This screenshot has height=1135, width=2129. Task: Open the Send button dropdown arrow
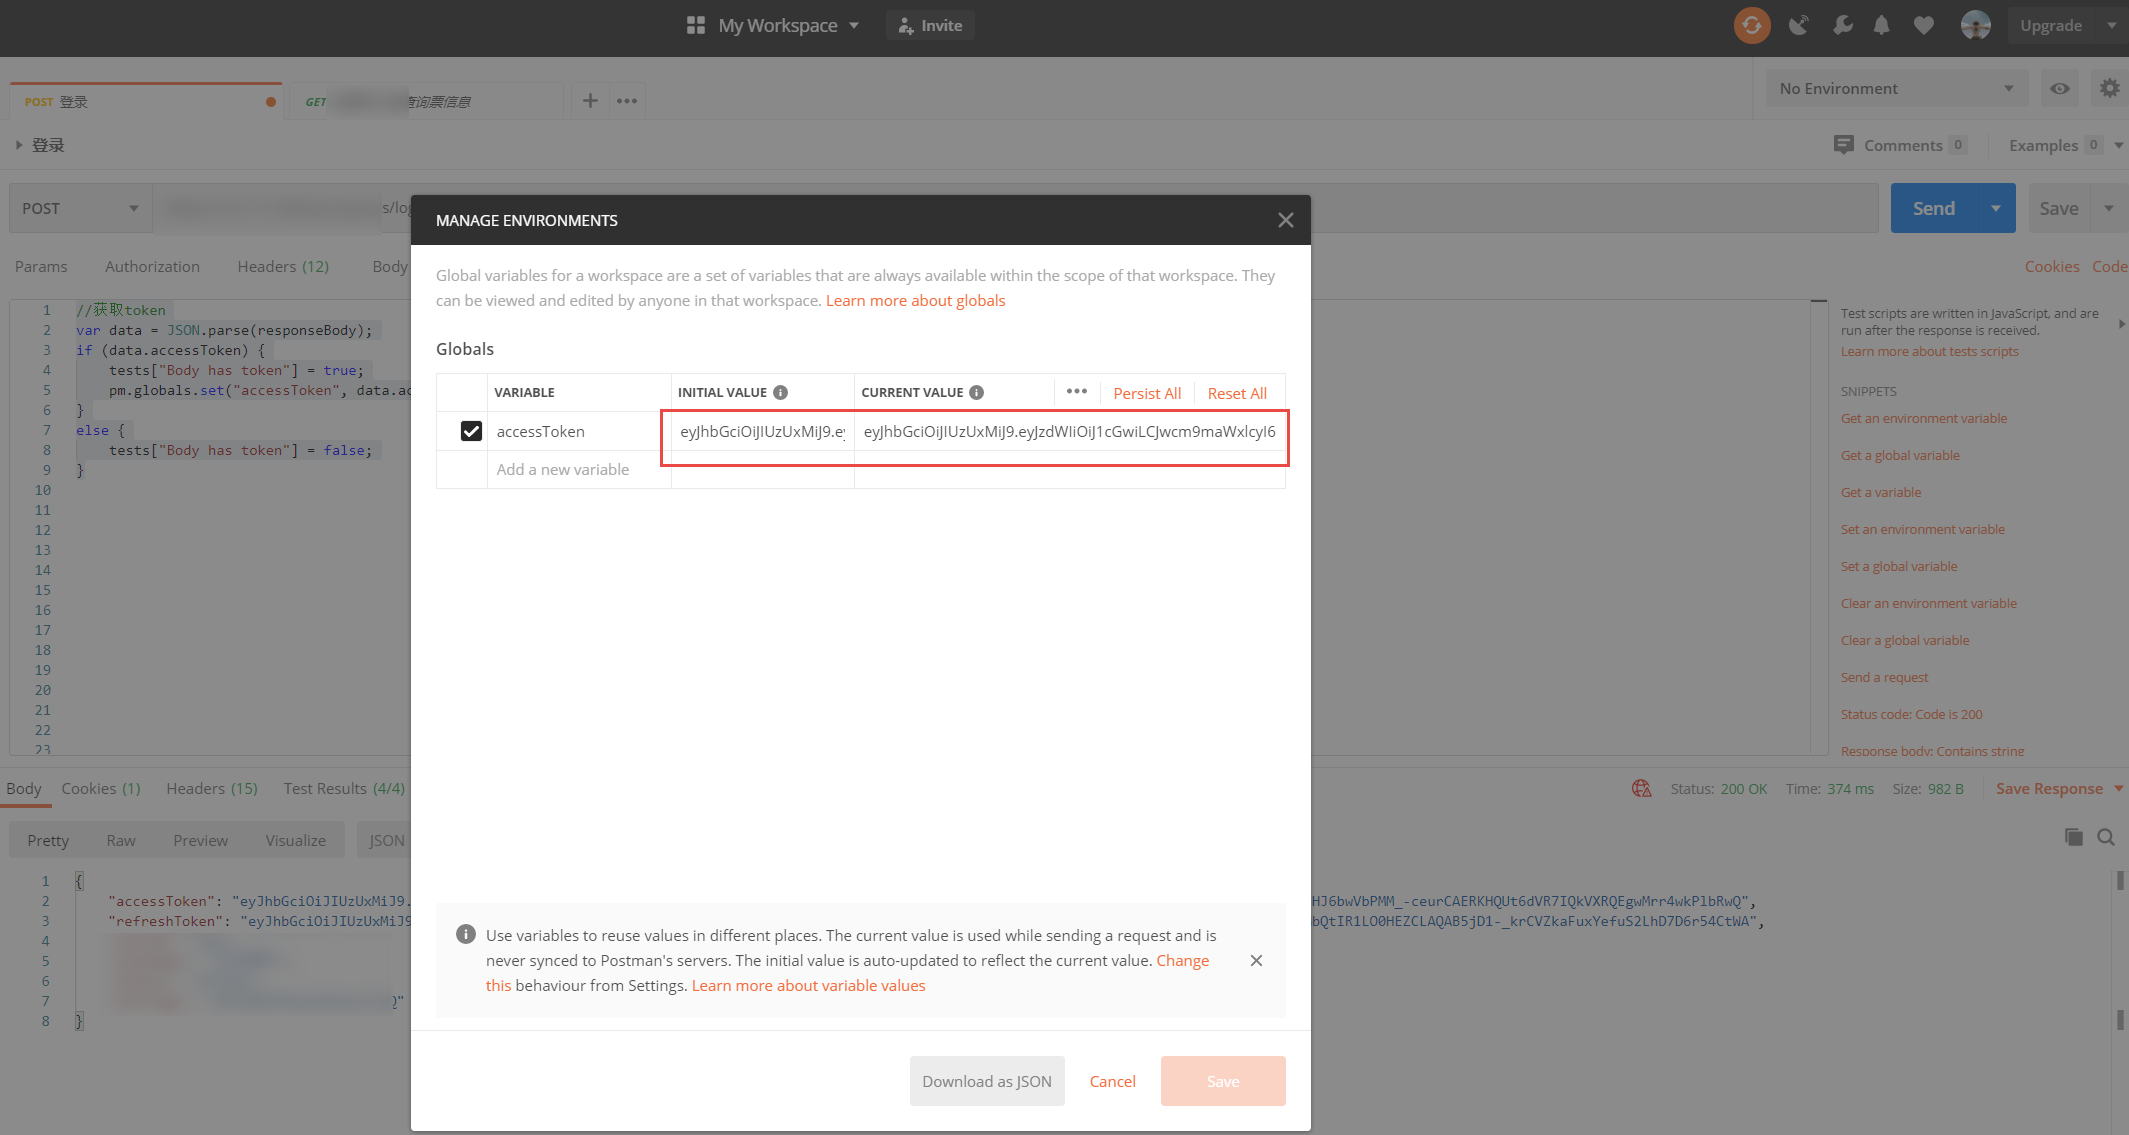point(1995,208)
